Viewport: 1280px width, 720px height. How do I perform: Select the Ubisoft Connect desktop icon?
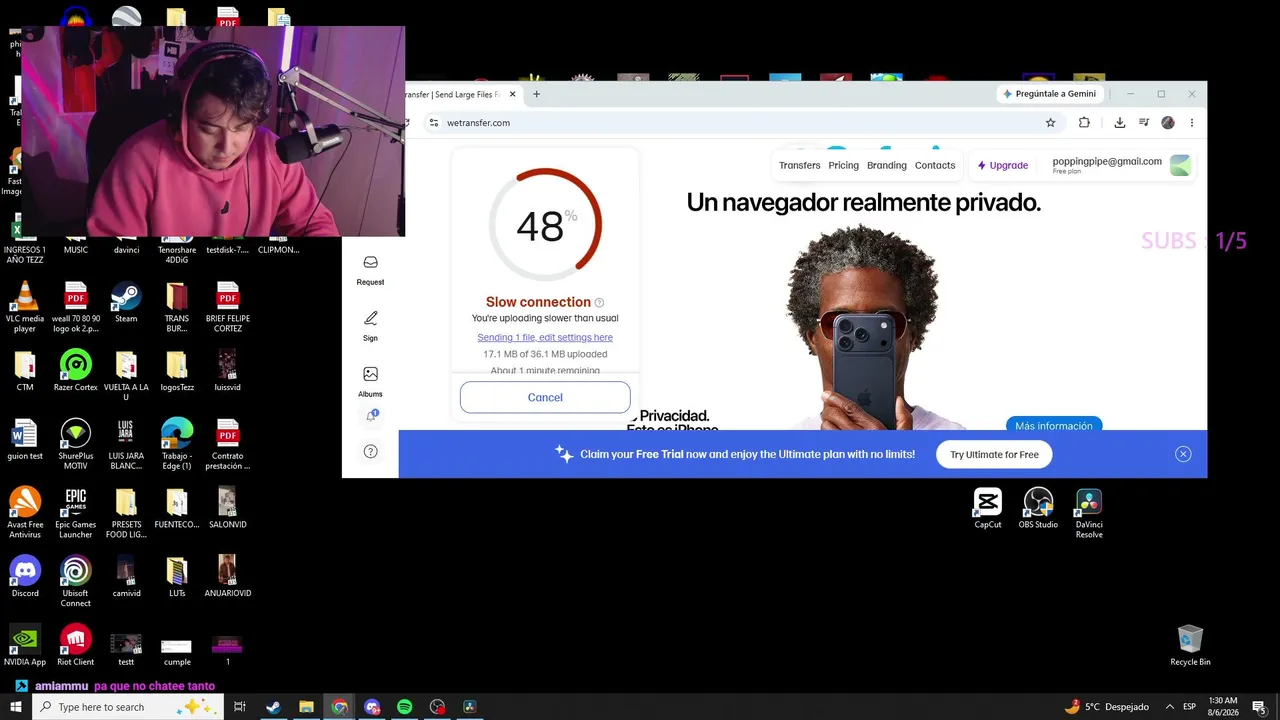coord(76,581)
